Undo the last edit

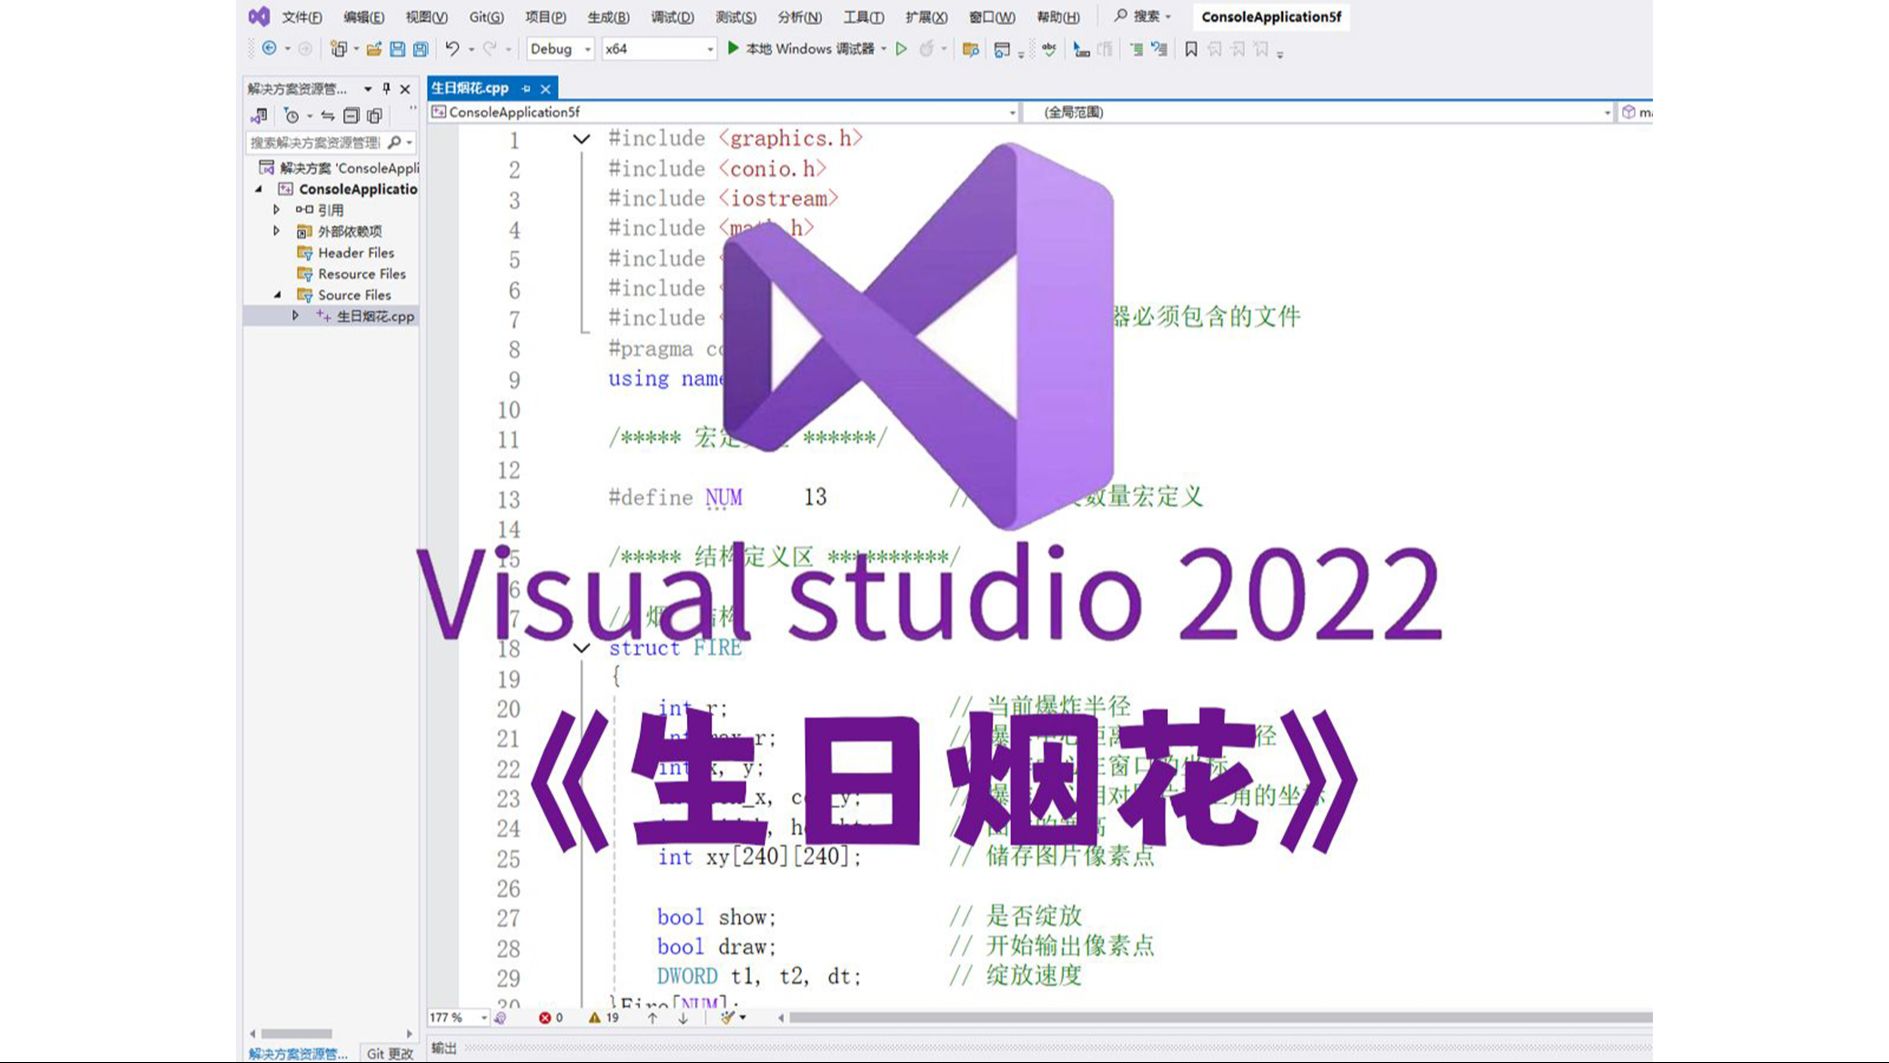click(452, 48)
